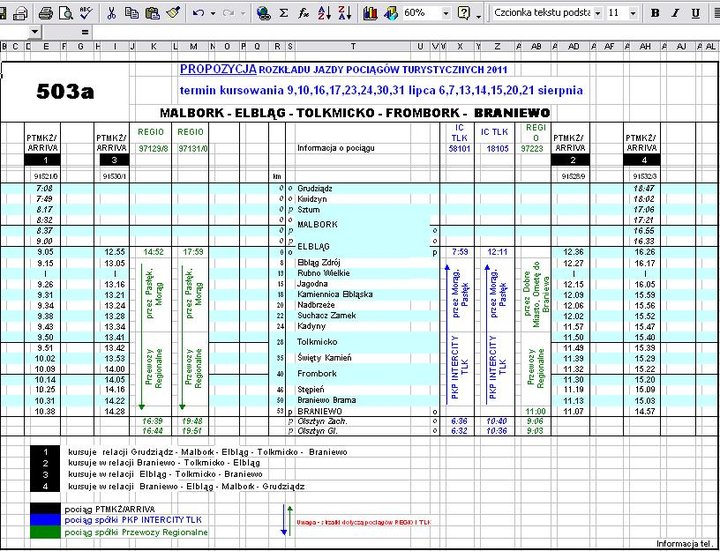Select column X header

460,46
